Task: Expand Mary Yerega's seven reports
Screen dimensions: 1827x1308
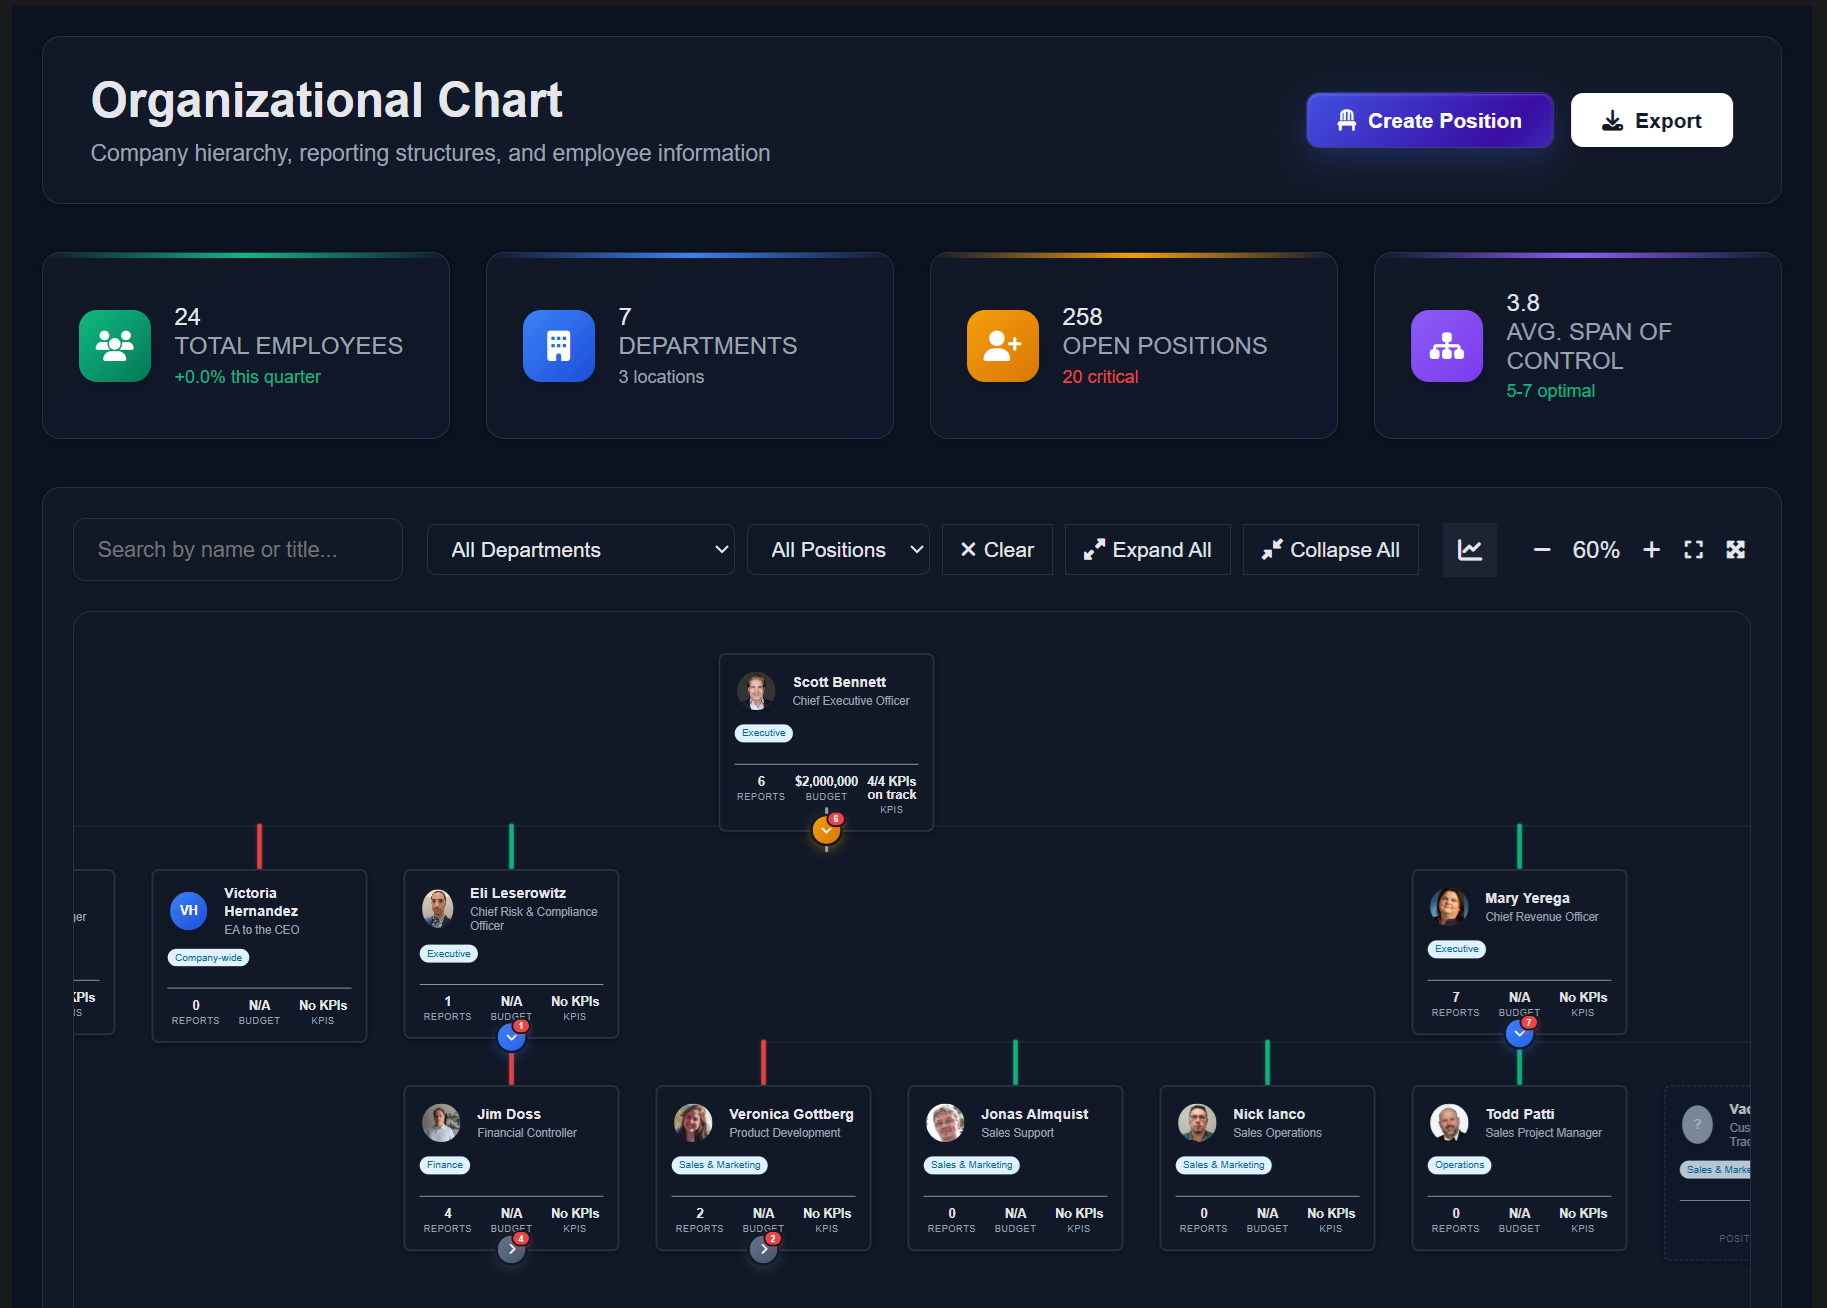Action: 1519,1033
